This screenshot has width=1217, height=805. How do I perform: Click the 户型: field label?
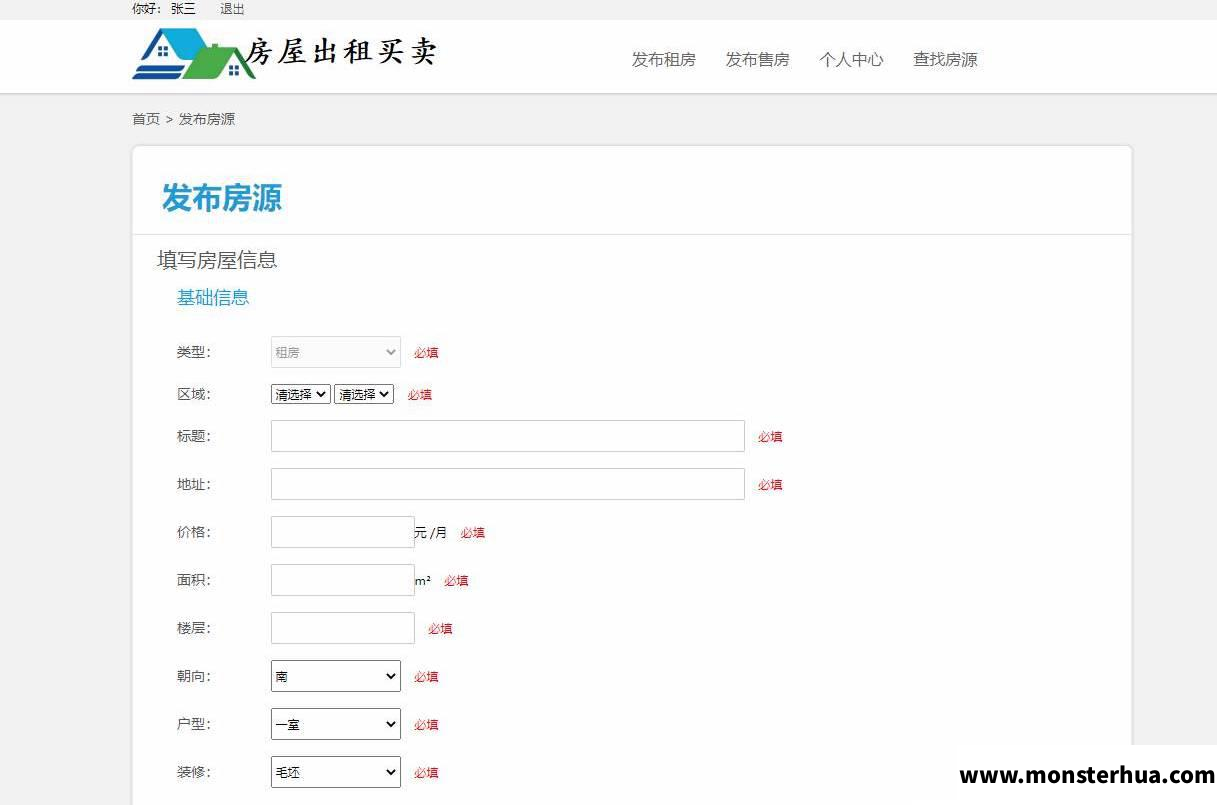[x=194, y=724]
